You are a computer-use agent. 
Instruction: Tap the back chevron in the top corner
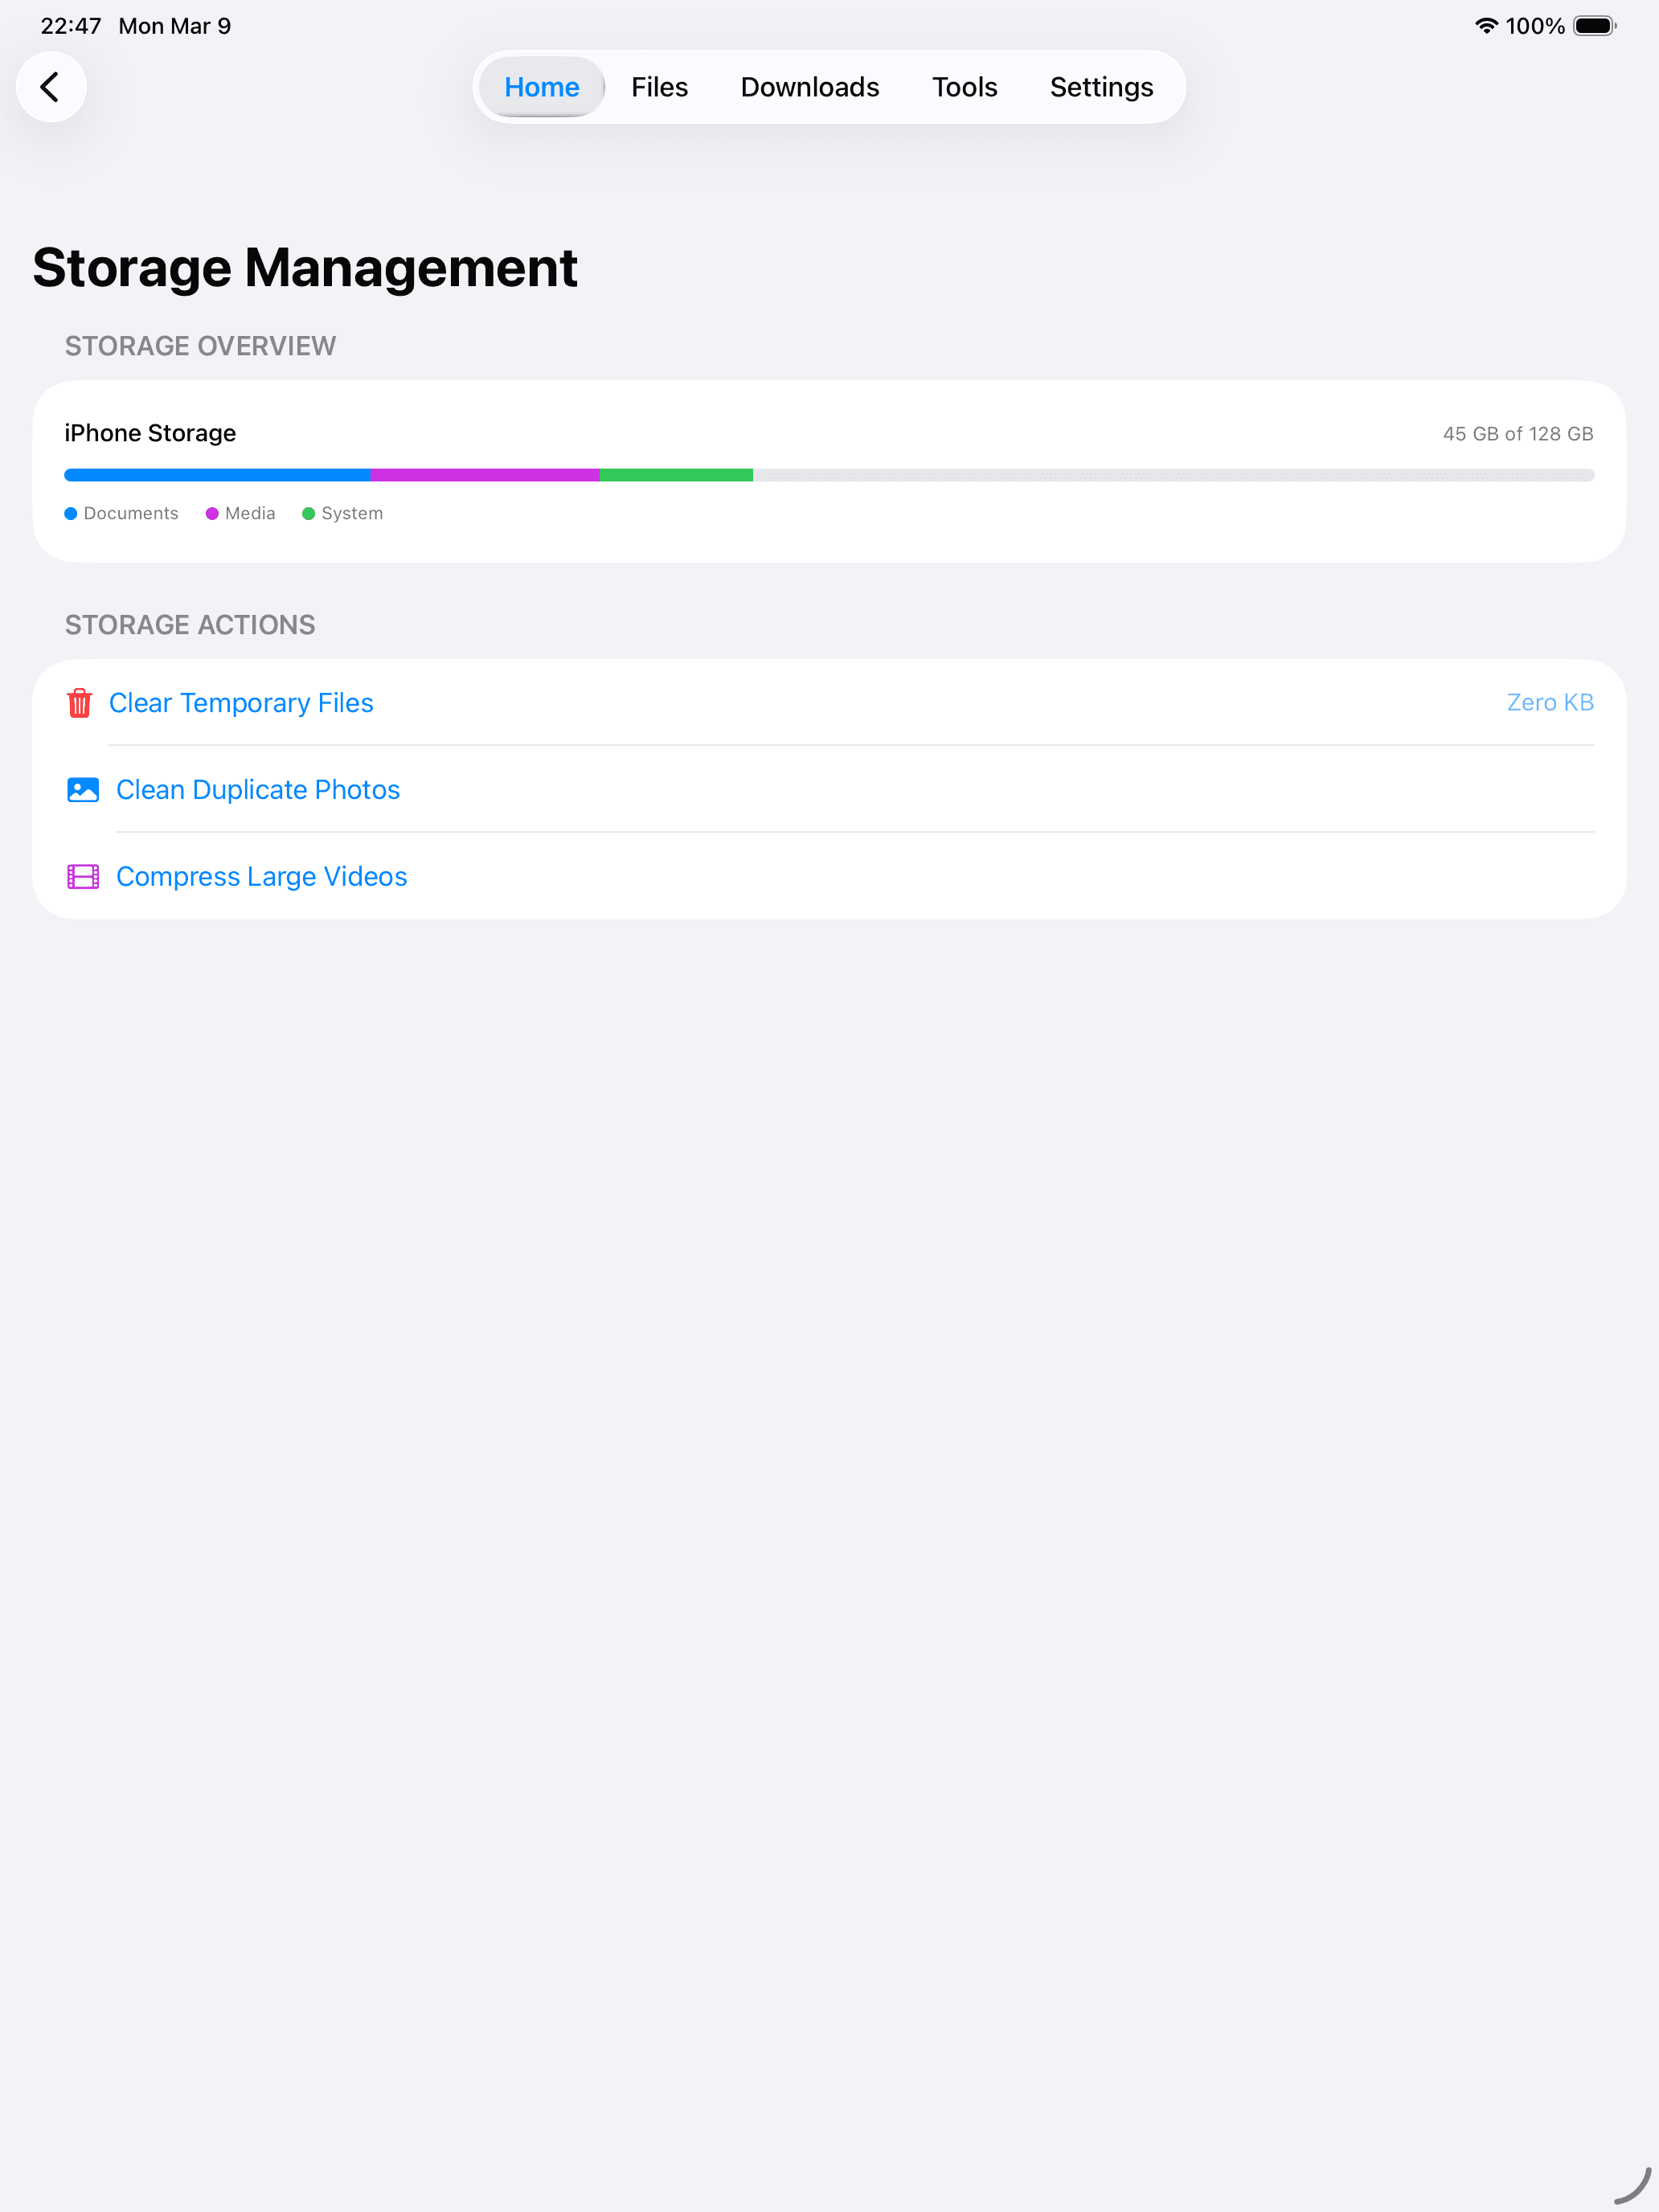click(x=51, y=86)
